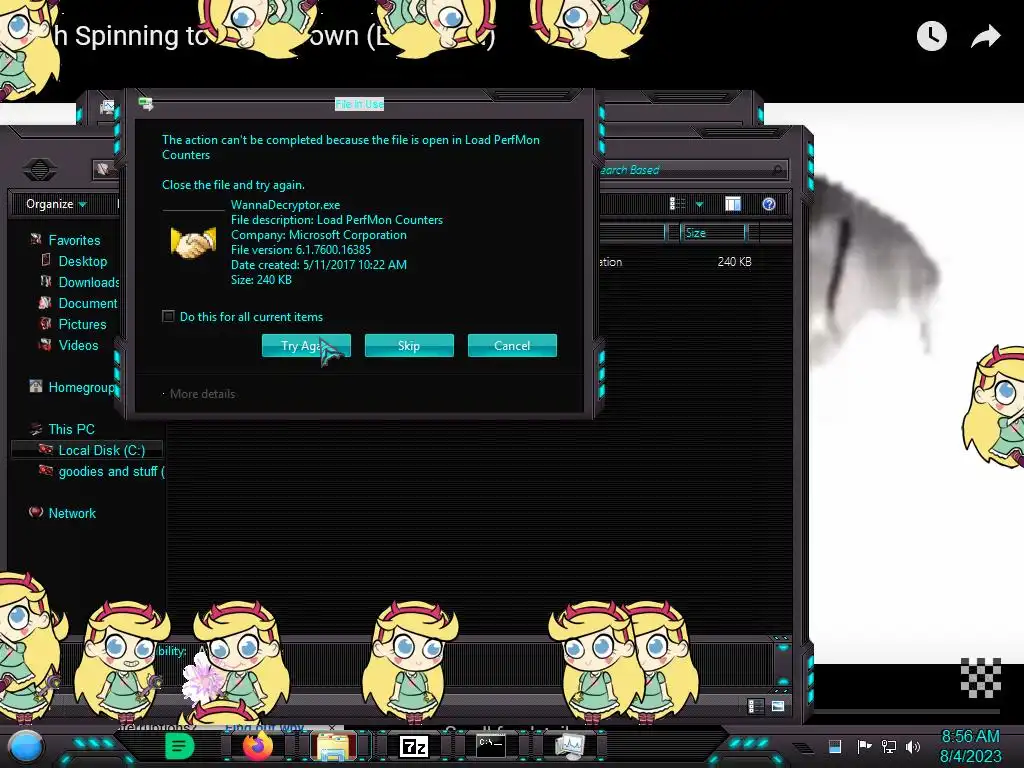The image size is (1024, 768).
Task: Toggle the preview pane icon
Action: click(x=733, y=204)
